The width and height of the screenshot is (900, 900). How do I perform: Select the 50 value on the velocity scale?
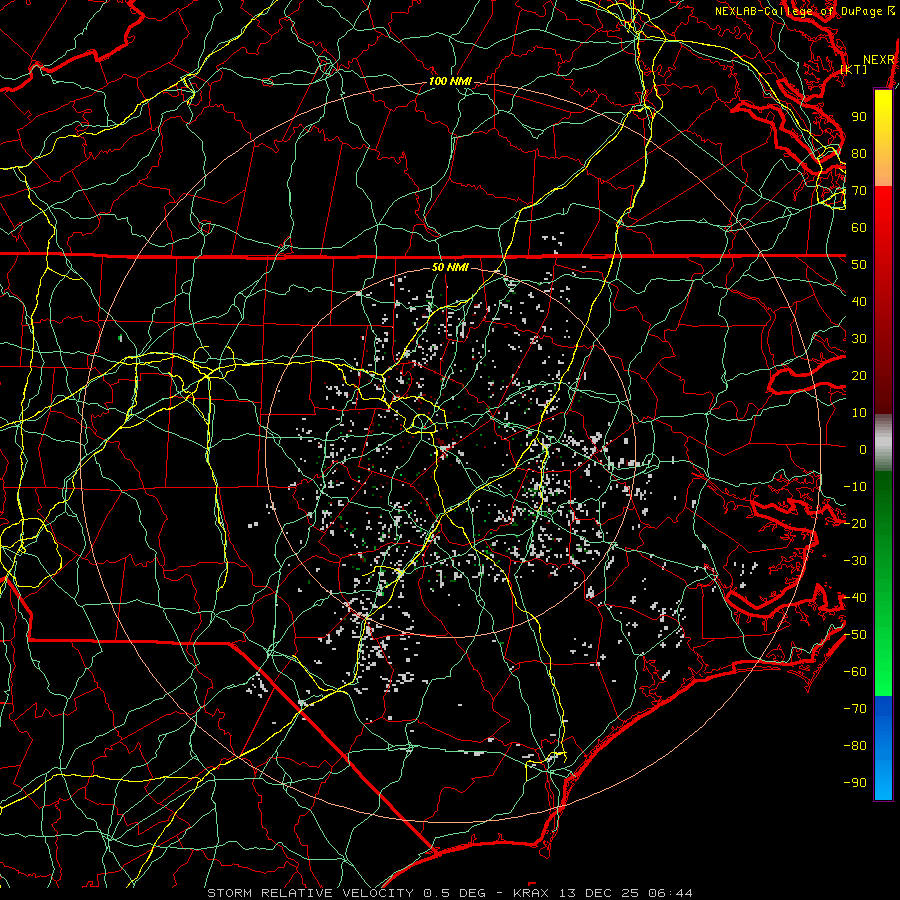(x=859, y=265)
